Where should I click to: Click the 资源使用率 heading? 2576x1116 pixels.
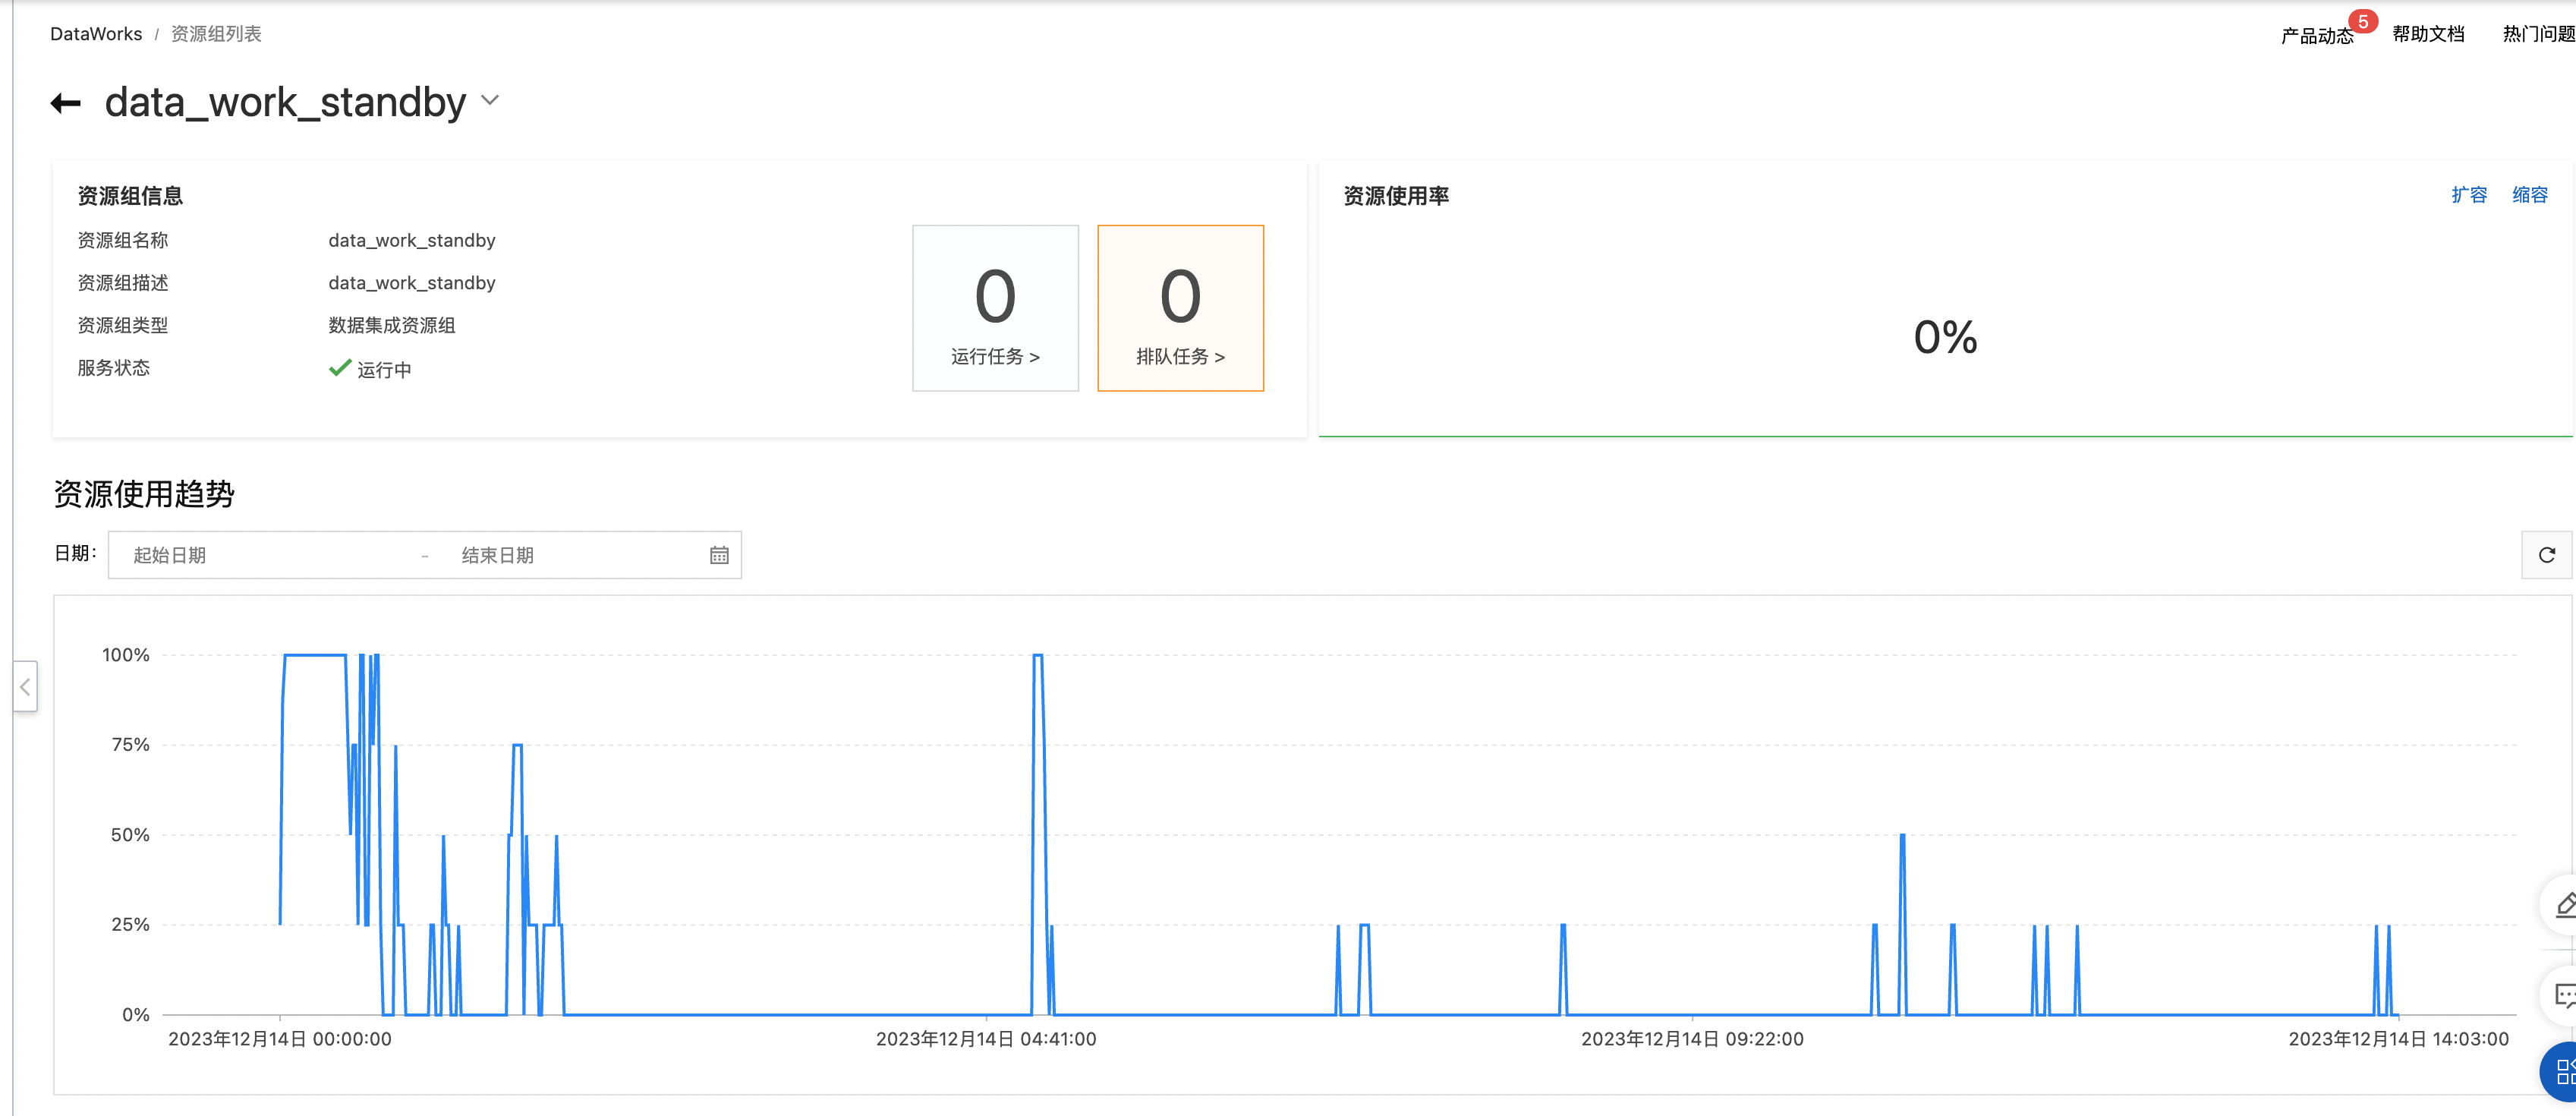tap(1396, 196)
